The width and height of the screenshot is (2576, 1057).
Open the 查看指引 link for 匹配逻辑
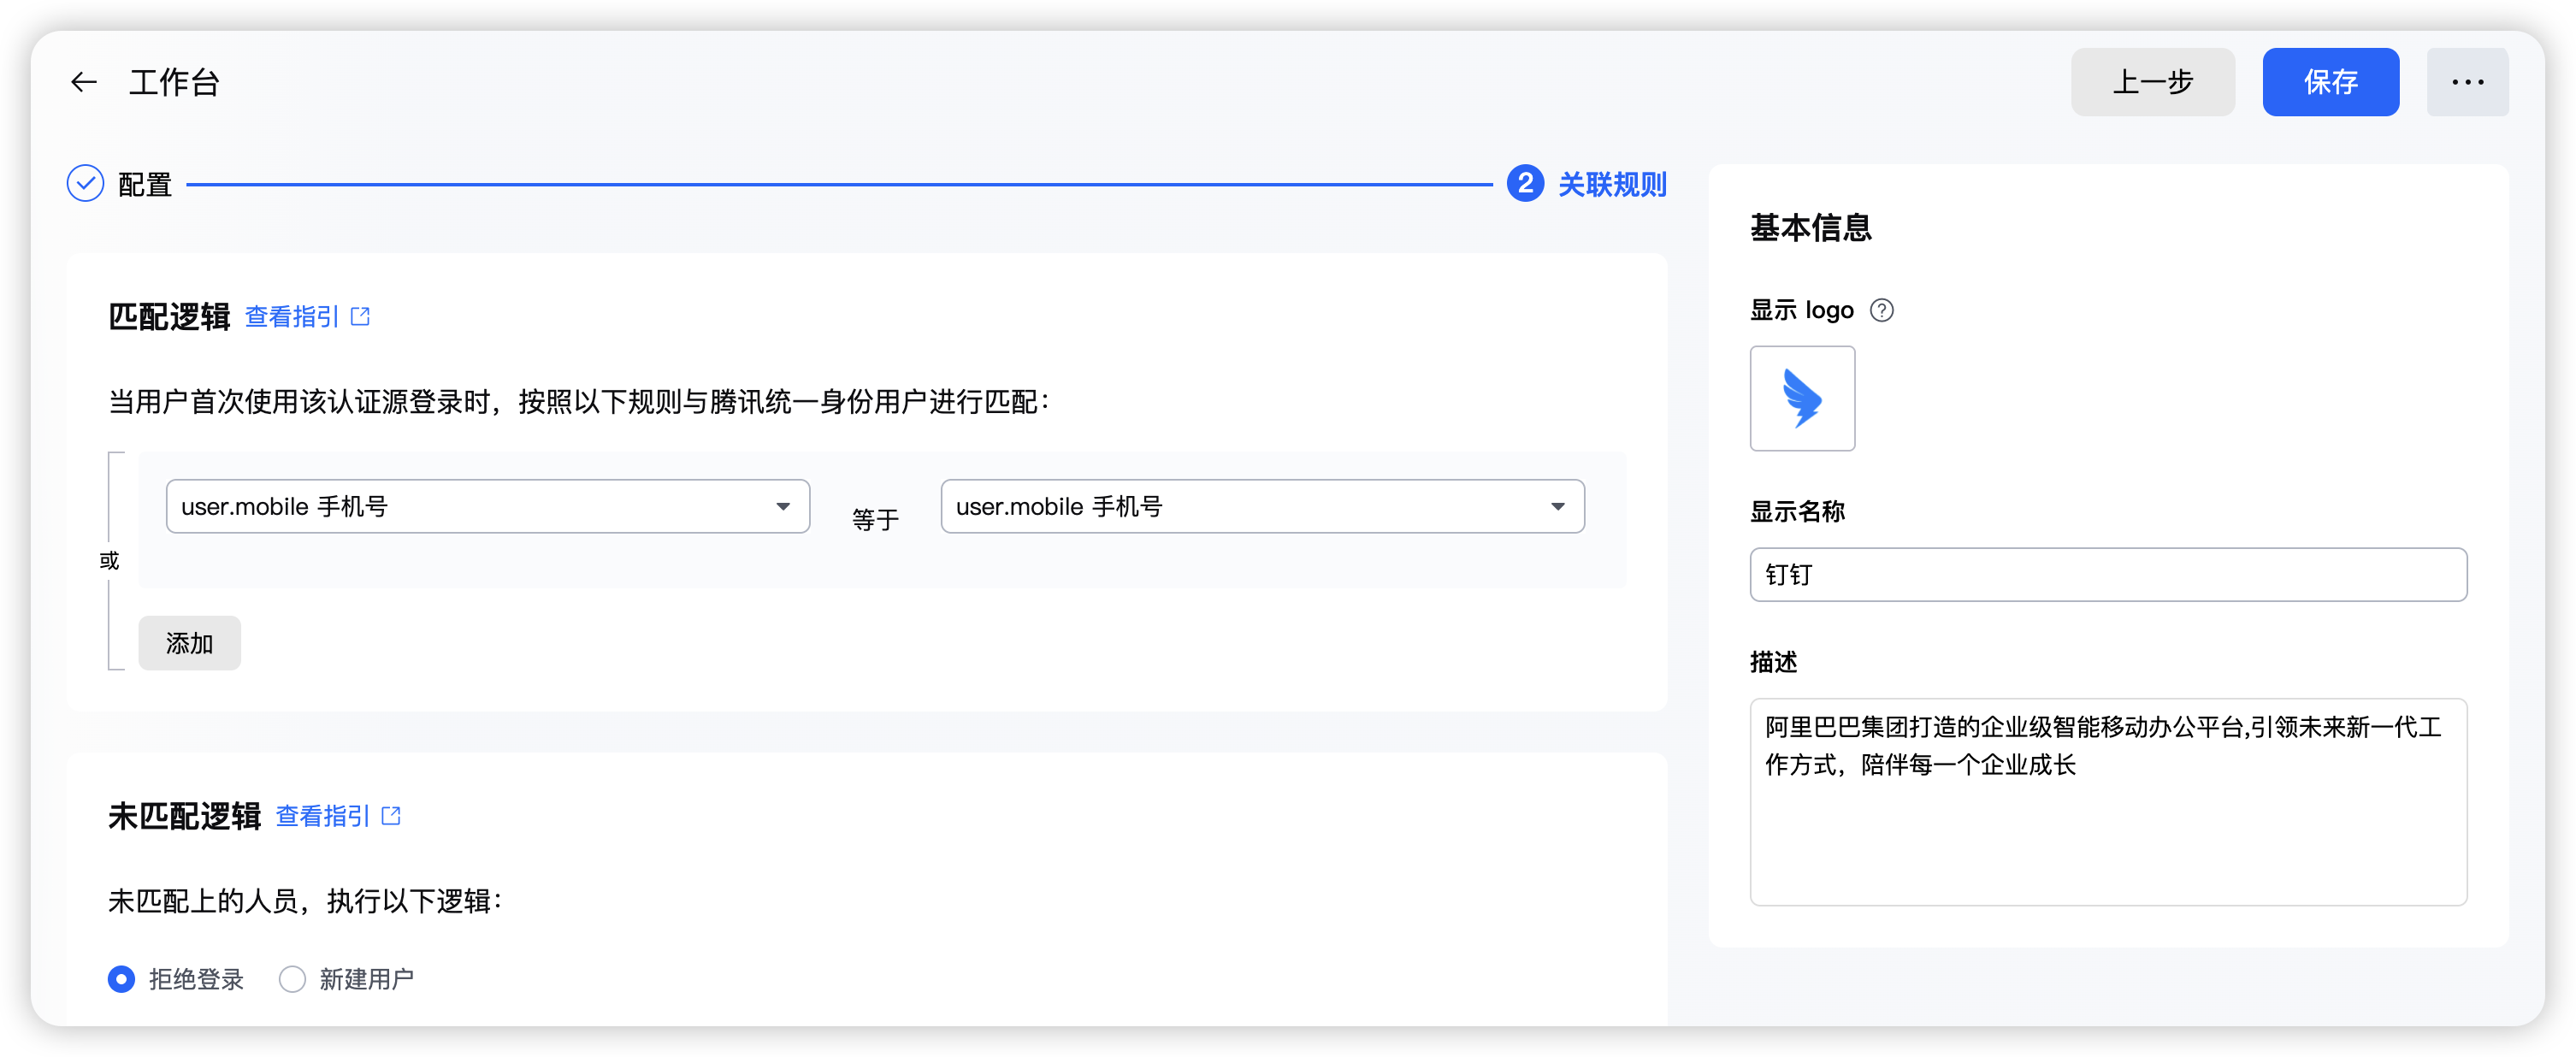tap(292, 317)
